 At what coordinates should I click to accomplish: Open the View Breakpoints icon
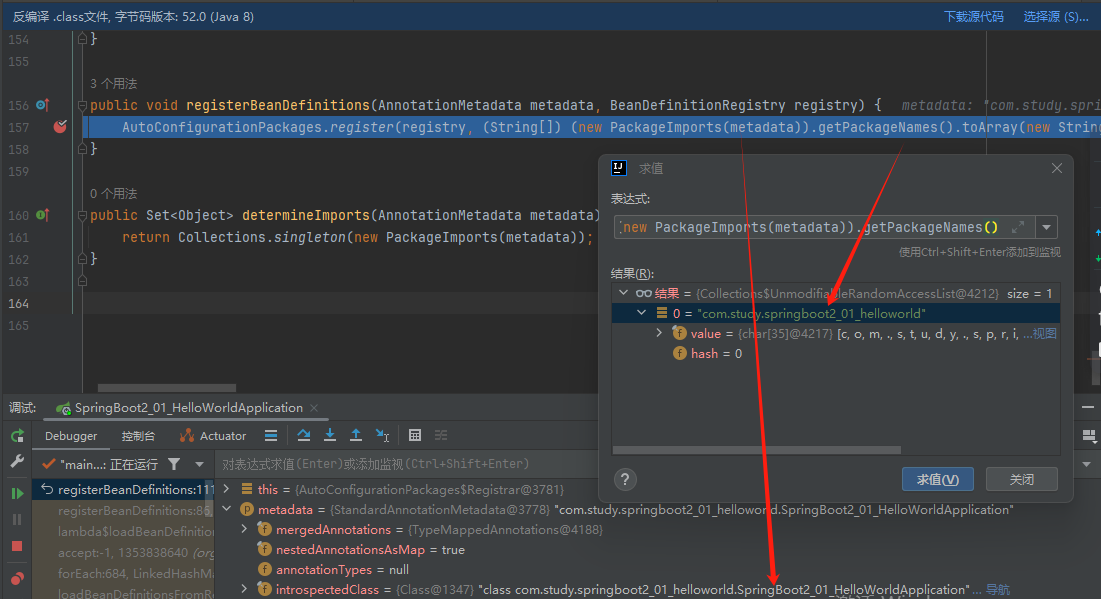(18, 579)
